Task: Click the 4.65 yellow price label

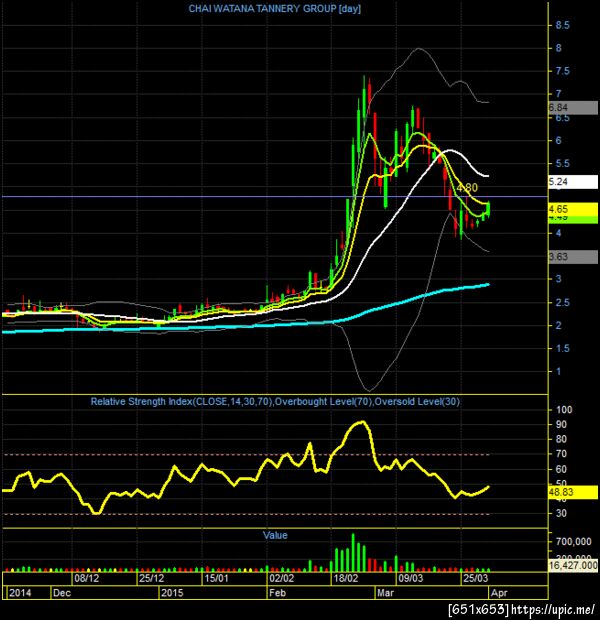Action: (573, 209)
